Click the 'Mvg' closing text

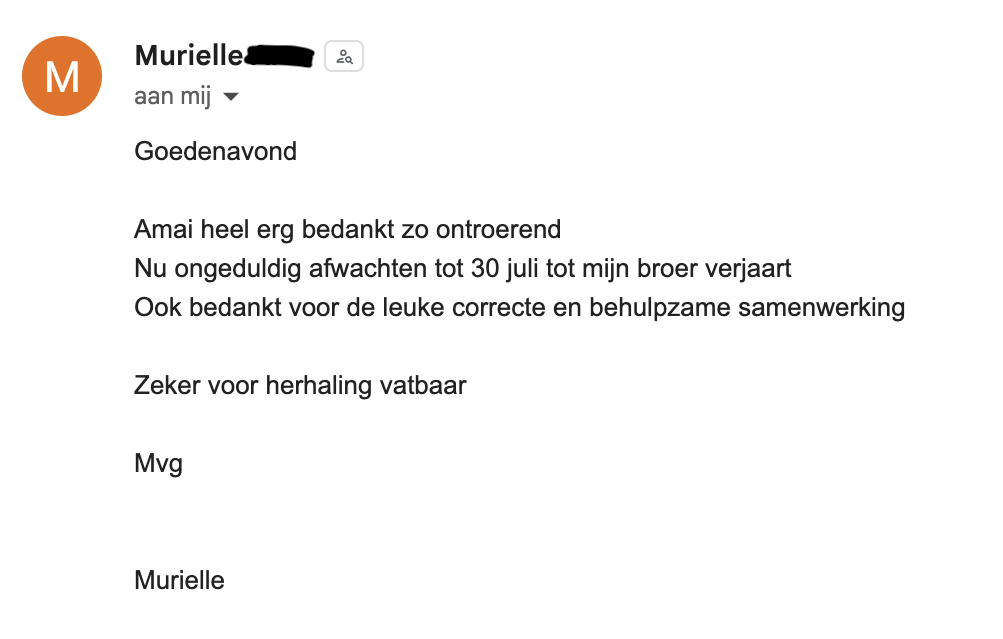click(x=158, y=463)
